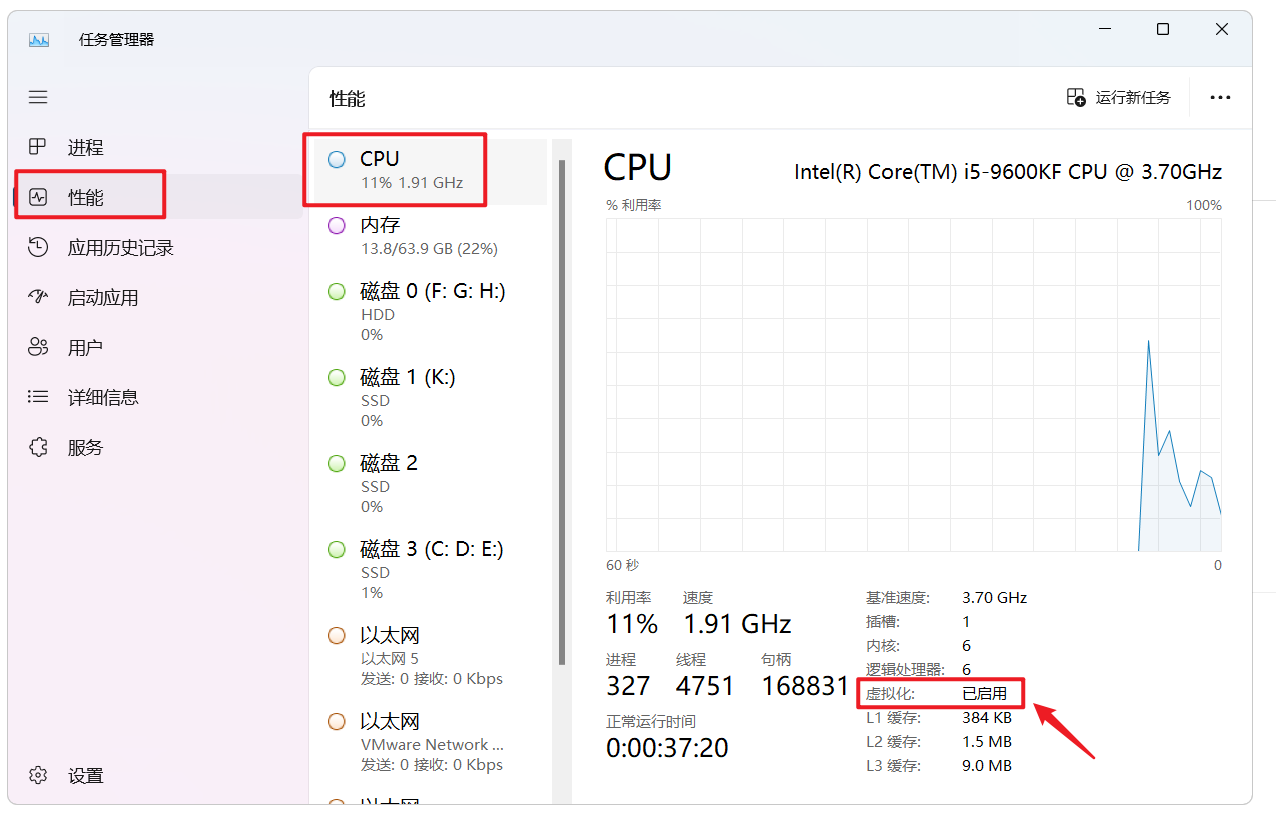This screenshot has height=822, width=1276.
Task: Click the 60 秒 graph axis label
Action: 622,565
